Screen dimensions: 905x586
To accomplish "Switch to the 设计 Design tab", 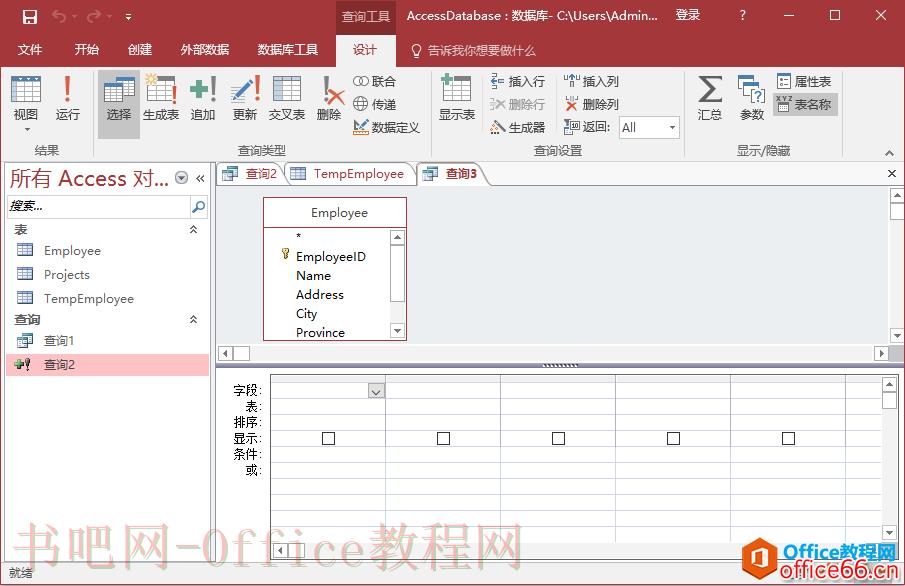I will [x=365, y=50].
